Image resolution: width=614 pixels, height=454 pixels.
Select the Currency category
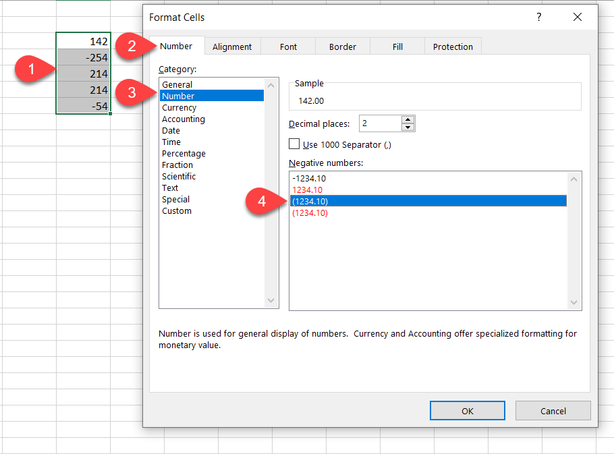(x=212, y=107)
